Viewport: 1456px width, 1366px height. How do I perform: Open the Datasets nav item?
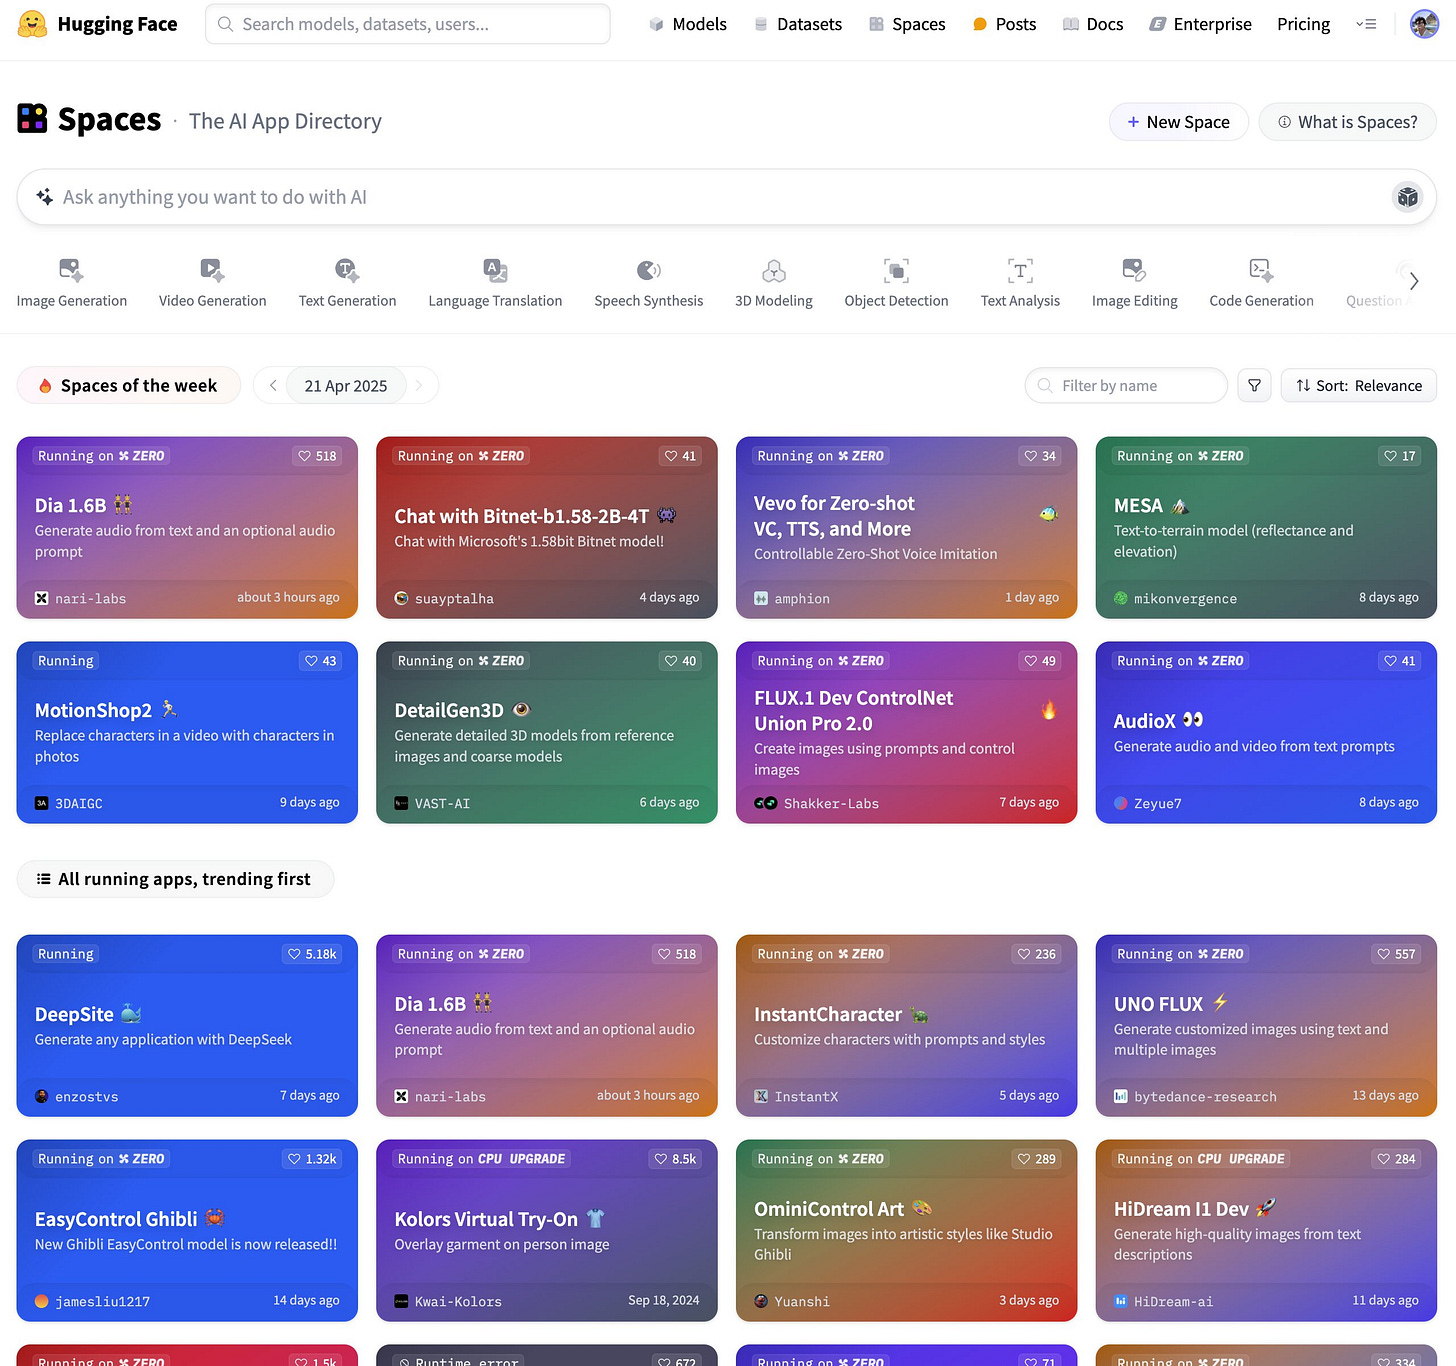click(797, 24)
